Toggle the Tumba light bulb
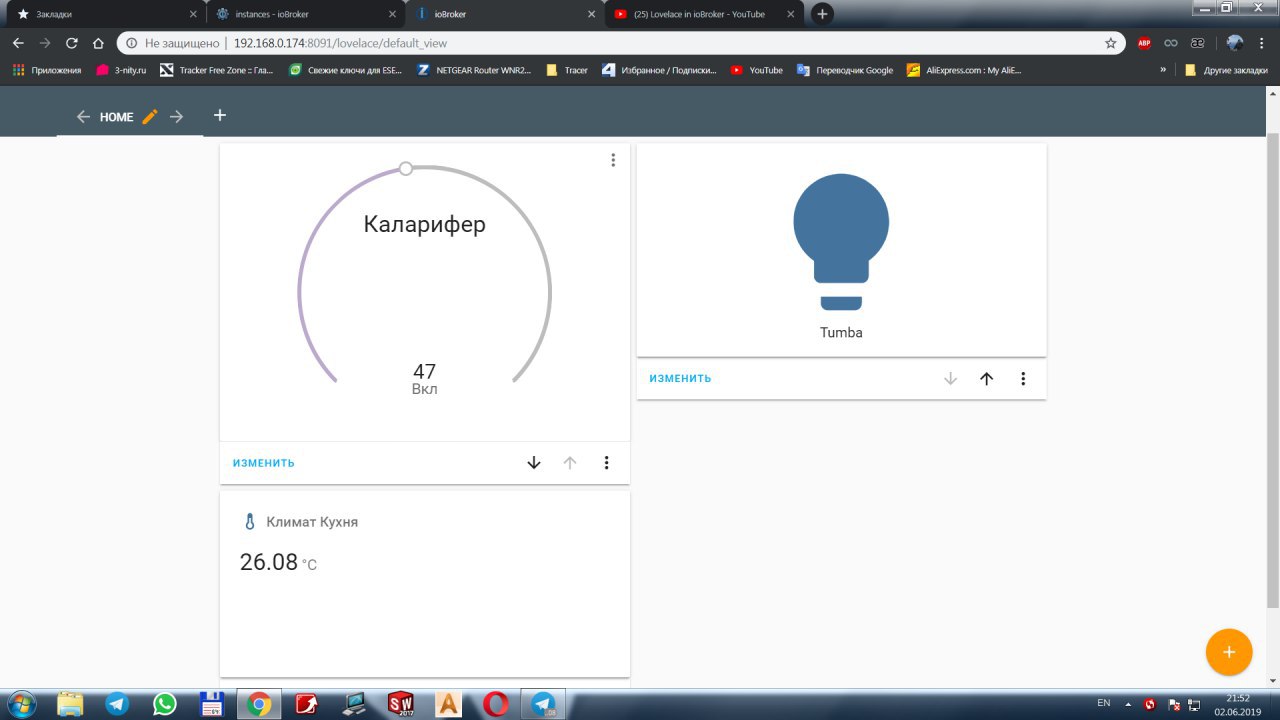1280x720 pixels. coord(841,241)
